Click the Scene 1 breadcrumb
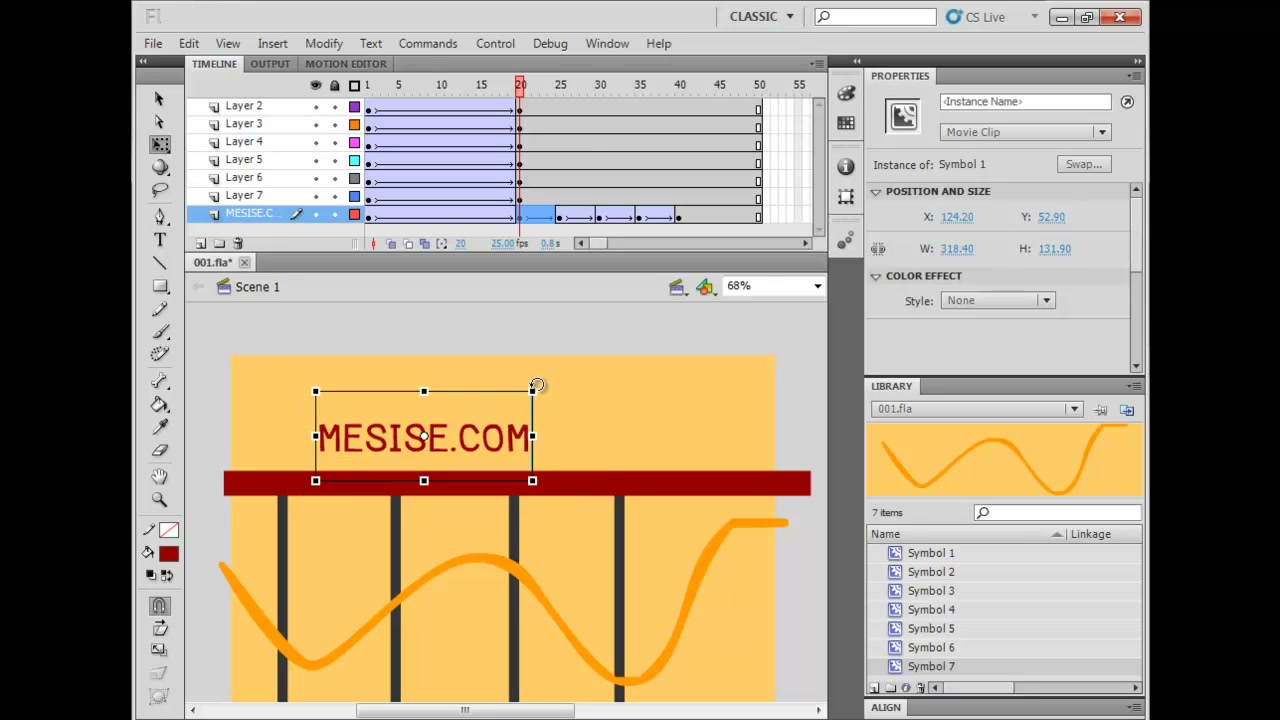Image resolution: width=1280 pixels, height=720 pixels. tap(257, 287)
